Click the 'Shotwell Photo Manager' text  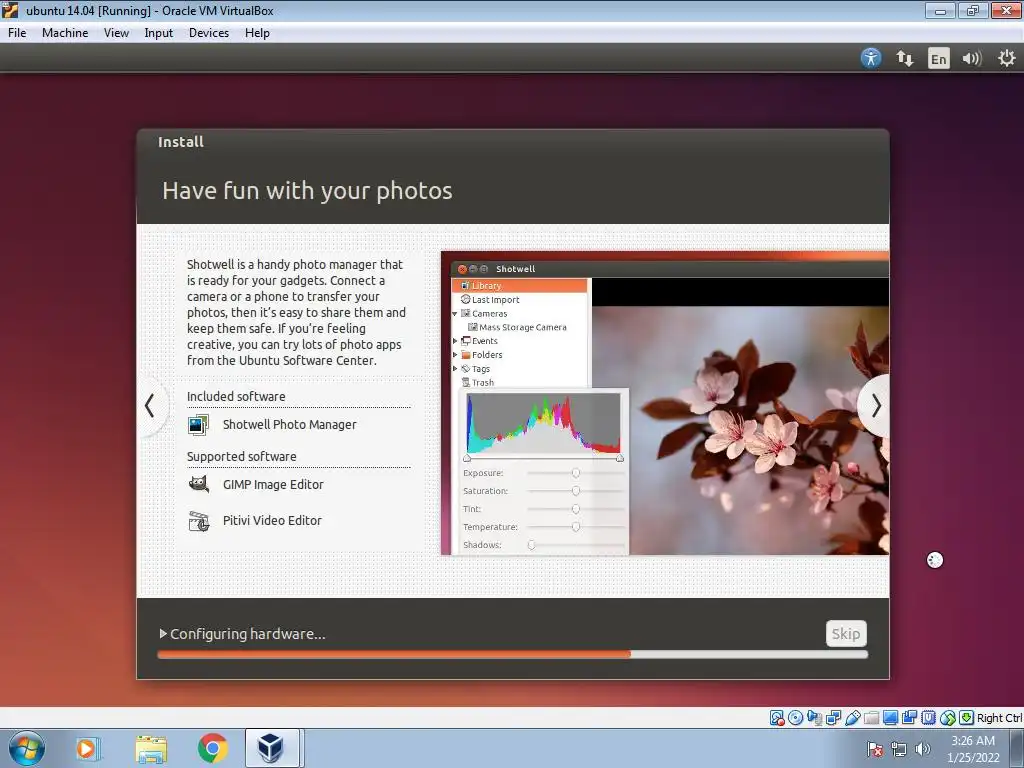pos(289,424)
